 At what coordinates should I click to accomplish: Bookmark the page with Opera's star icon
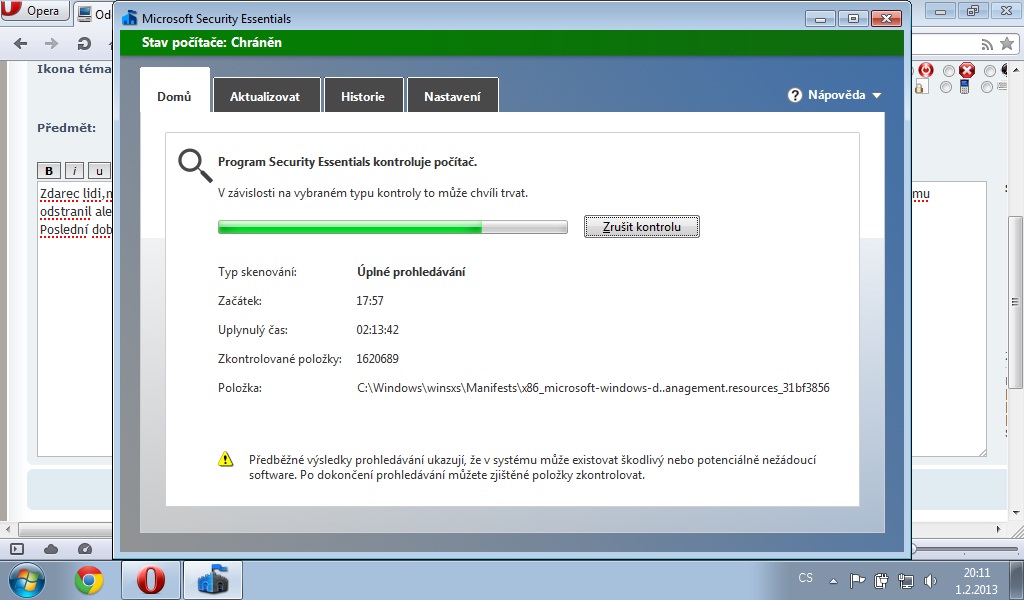tap(1007, 44)
